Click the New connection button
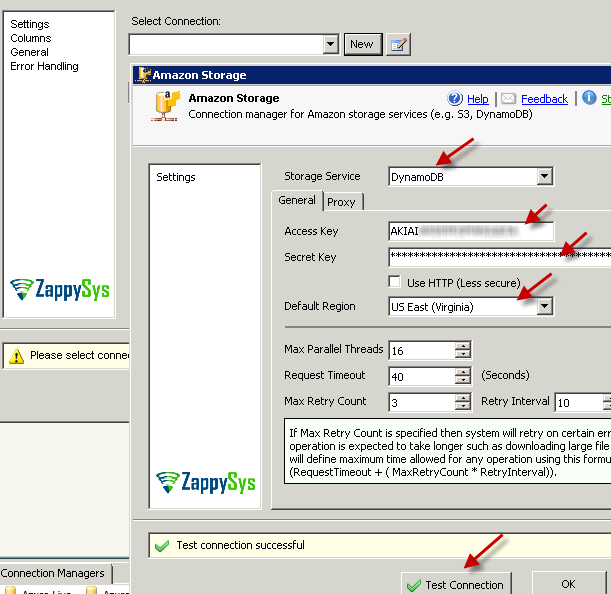The height and width of the screenshot is (594, 611). coord(362,44)
